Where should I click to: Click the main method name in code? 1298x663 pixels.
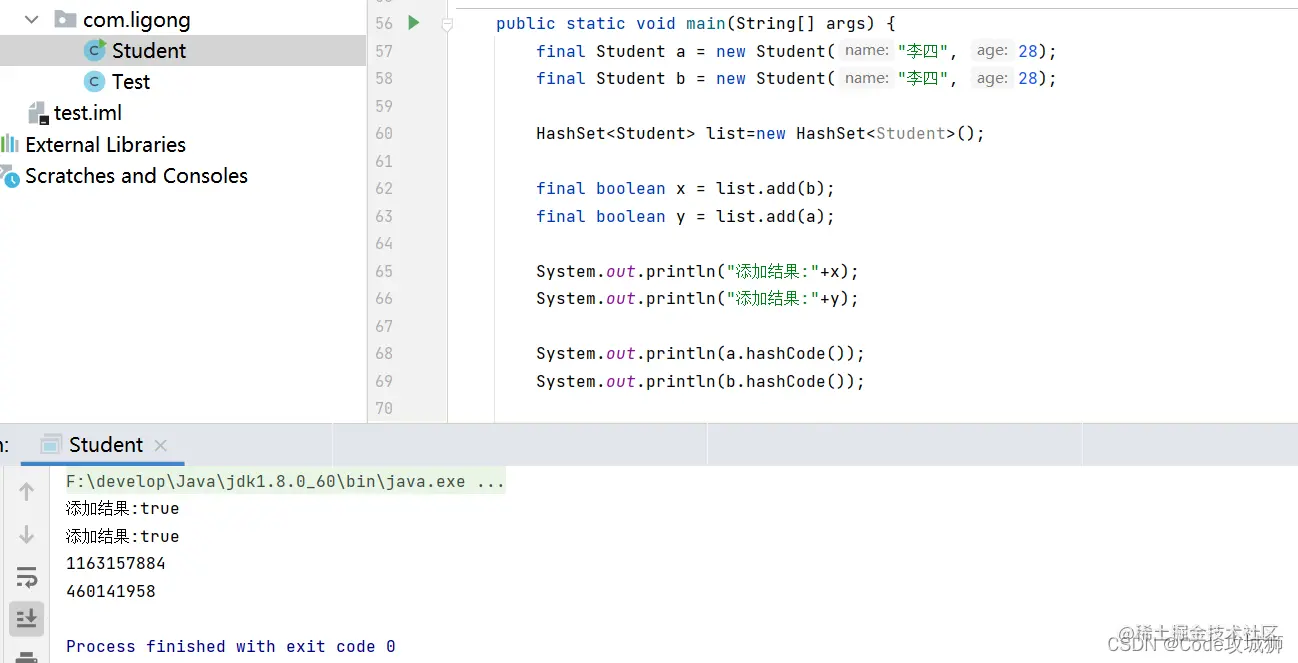(706, 23)
